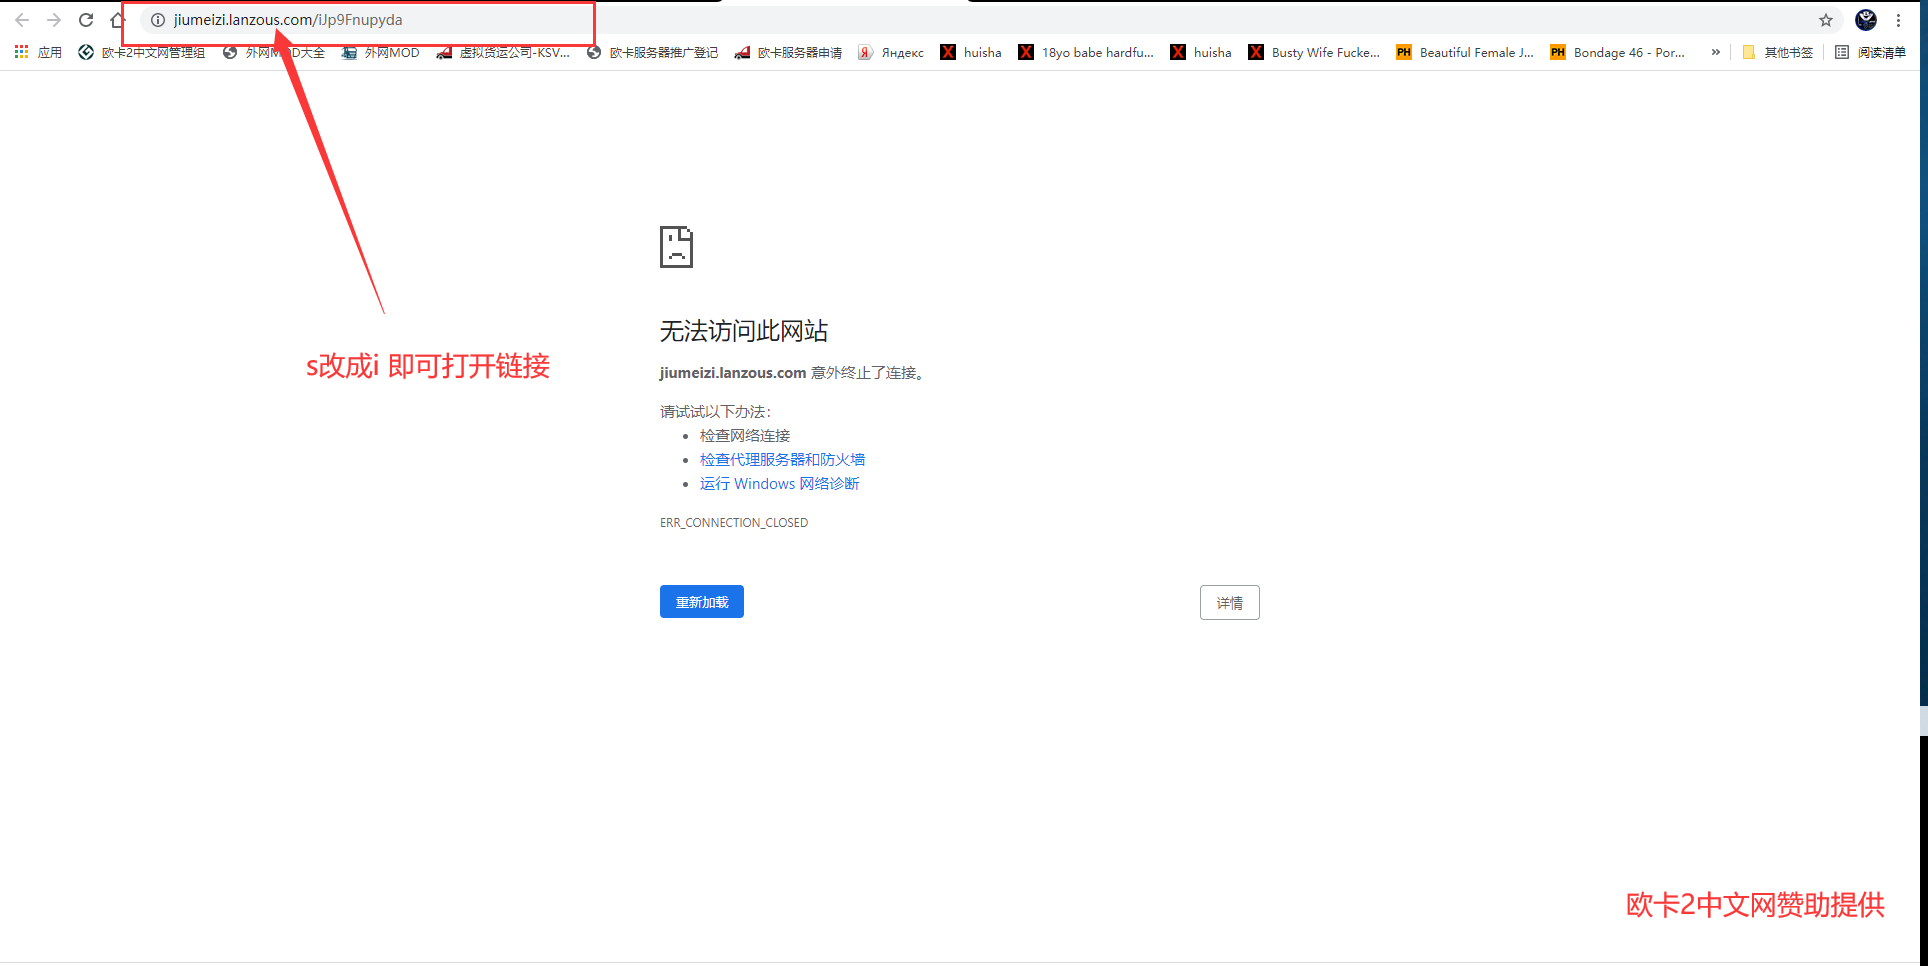
Task: Click the address bar URL jiumeizi.lanzous.com
Action: [x=288, y=20]
